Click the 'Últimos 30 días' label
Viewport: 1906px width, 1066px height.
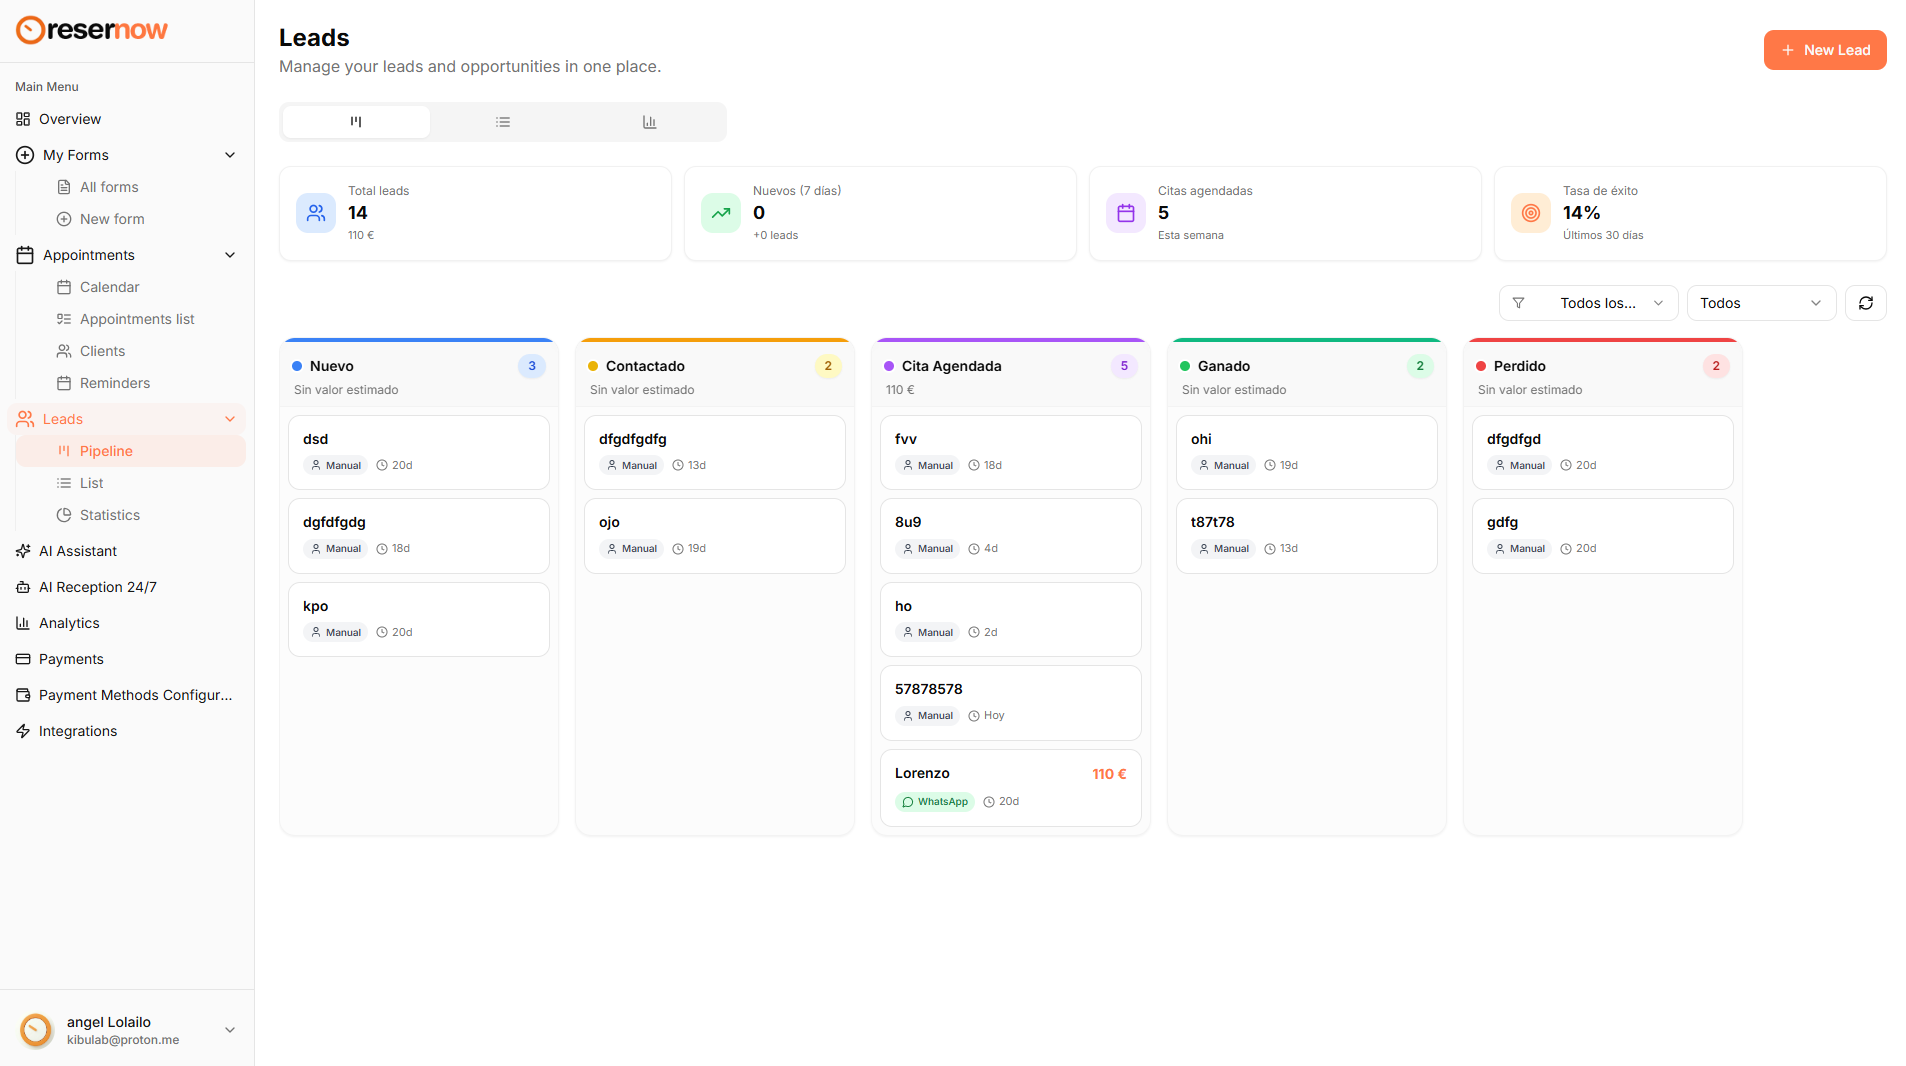[x=1603, y=235]
